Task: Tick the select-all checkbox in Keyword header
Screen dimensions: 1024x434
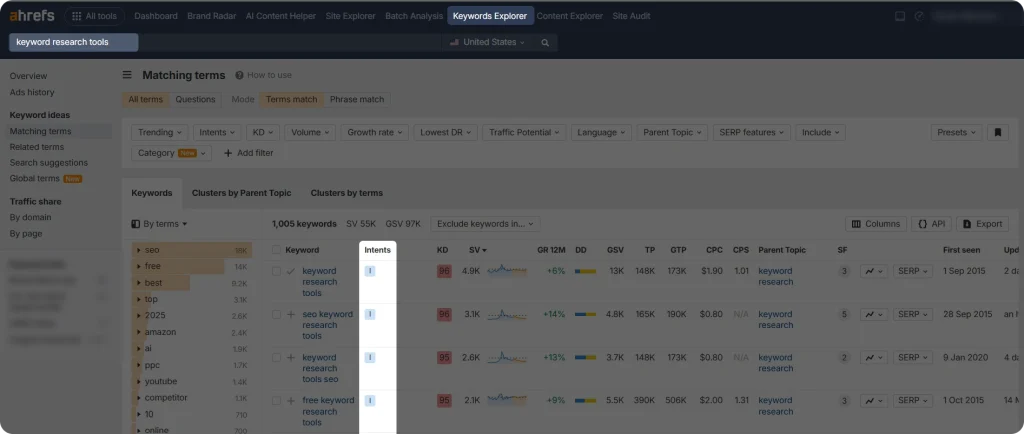Action: pyautogui.click(x=276, y=250)
